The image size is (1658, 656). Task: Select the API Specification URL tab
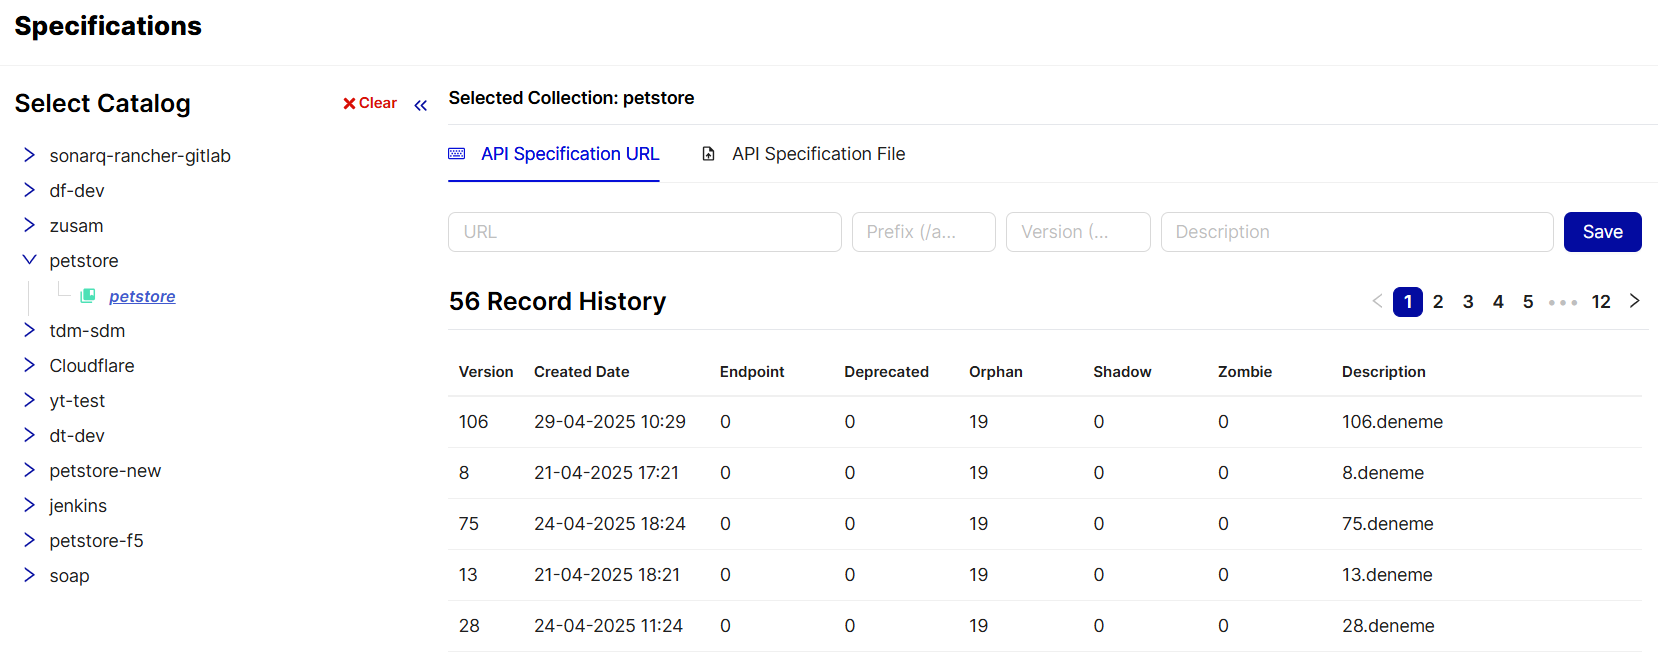569,154
